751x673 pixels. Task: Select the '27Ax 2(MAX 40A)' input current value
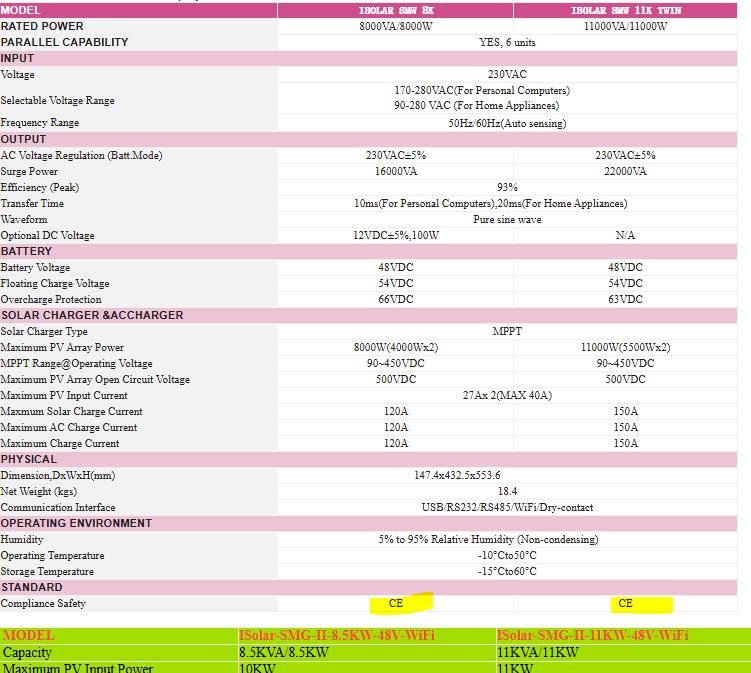click(x=507, y=395)
